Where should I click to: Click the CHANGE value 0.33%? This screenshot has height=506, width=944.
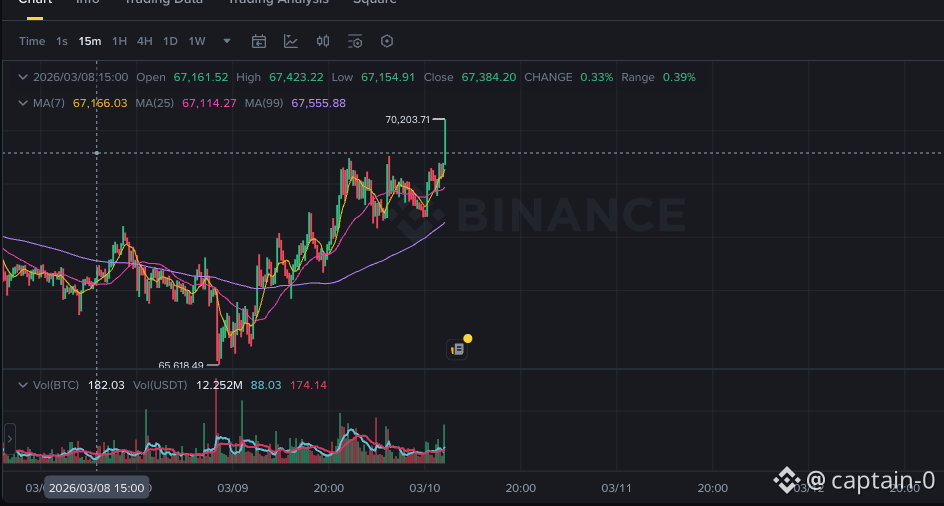coord(597,77)
